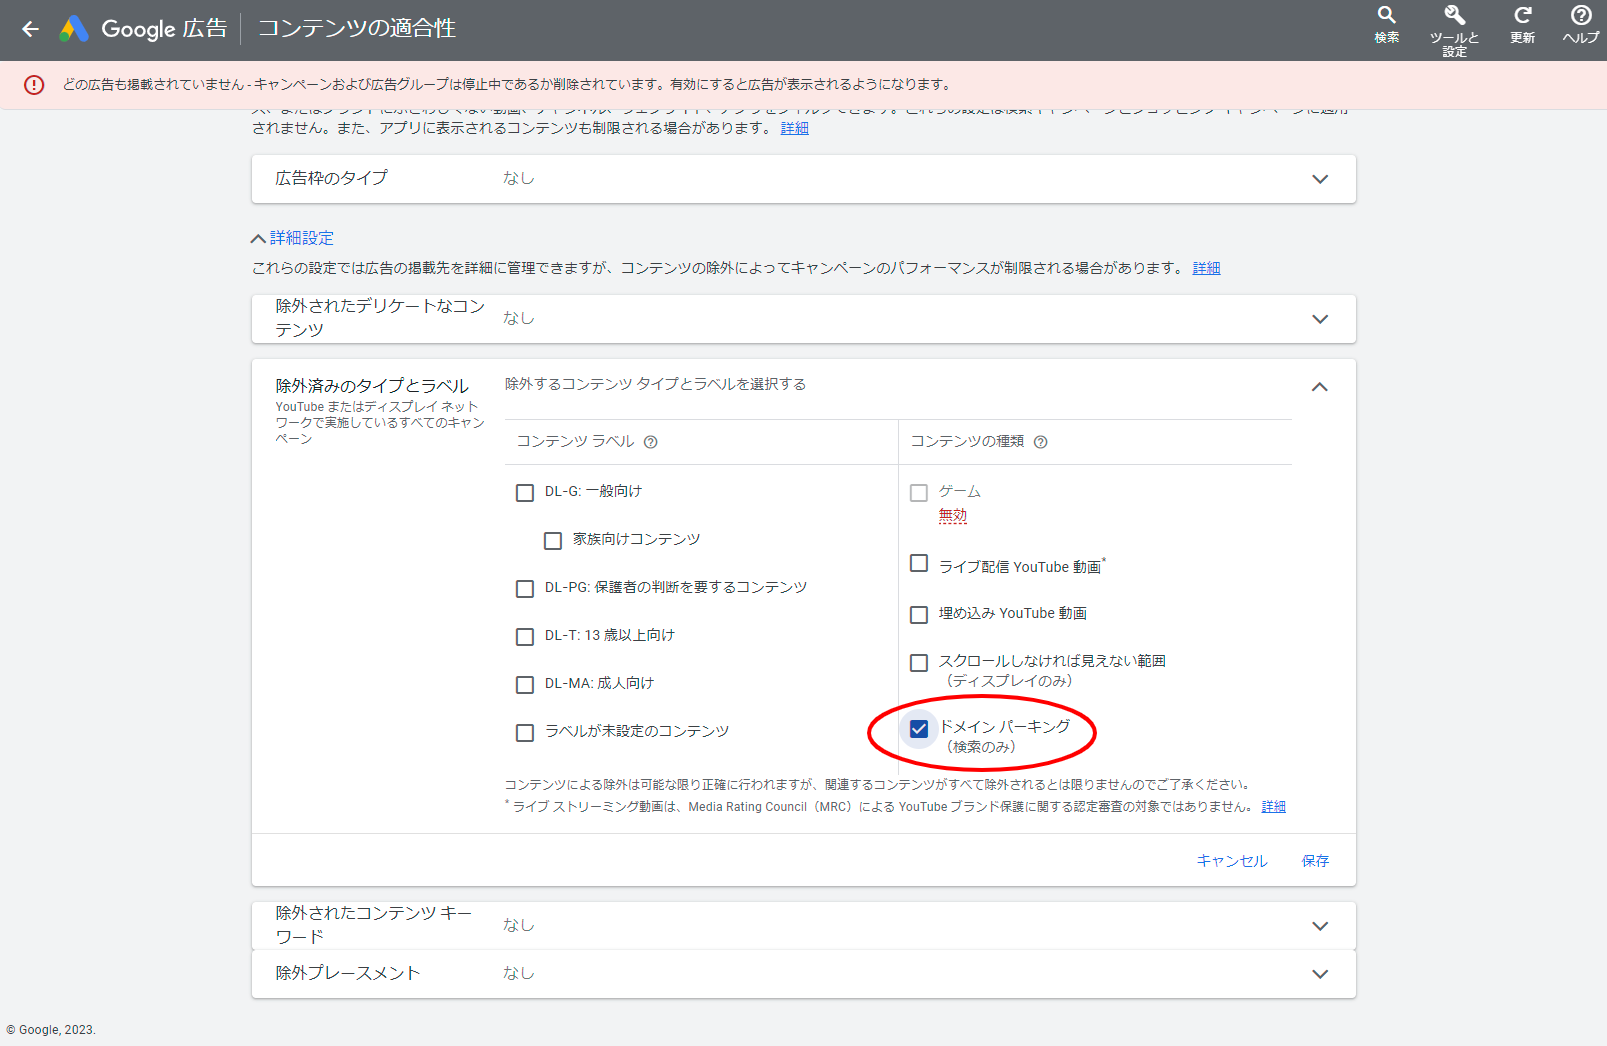Click the コンテンツの種類 help icon
The height and width of the screenshot is (1046, 1607).
1040,441
